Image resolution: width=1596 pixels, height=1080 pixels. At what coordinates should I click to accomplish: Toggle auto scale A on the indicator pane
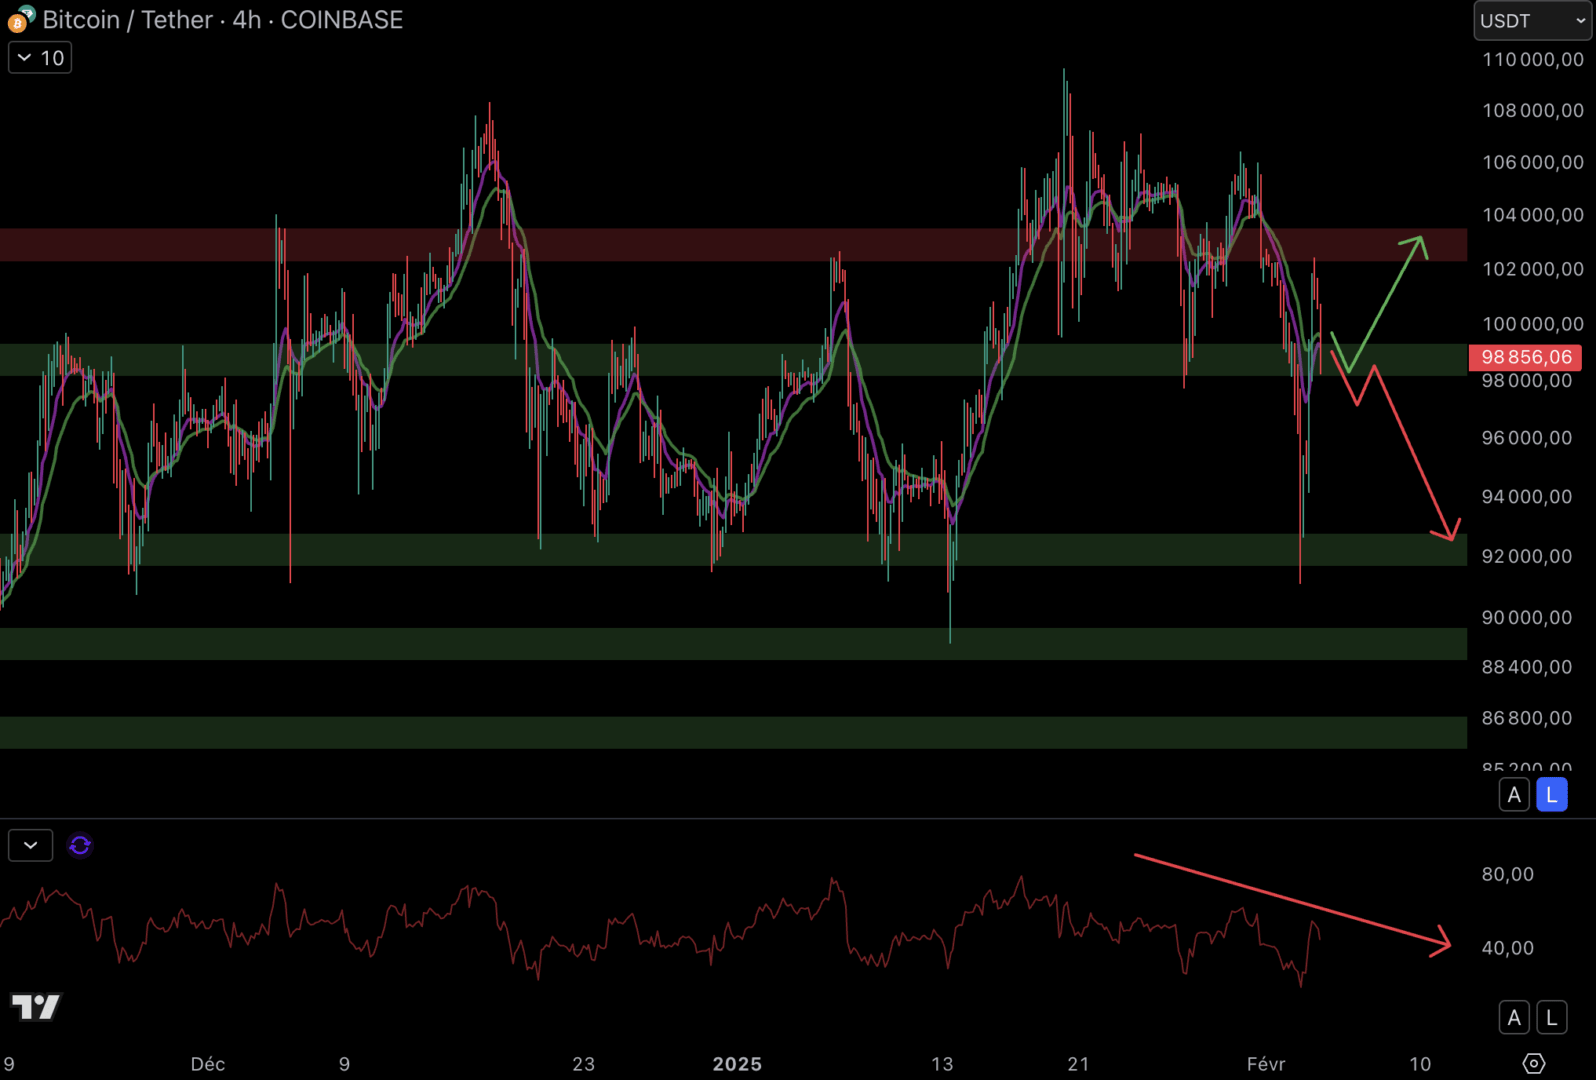point(1514,1018)
